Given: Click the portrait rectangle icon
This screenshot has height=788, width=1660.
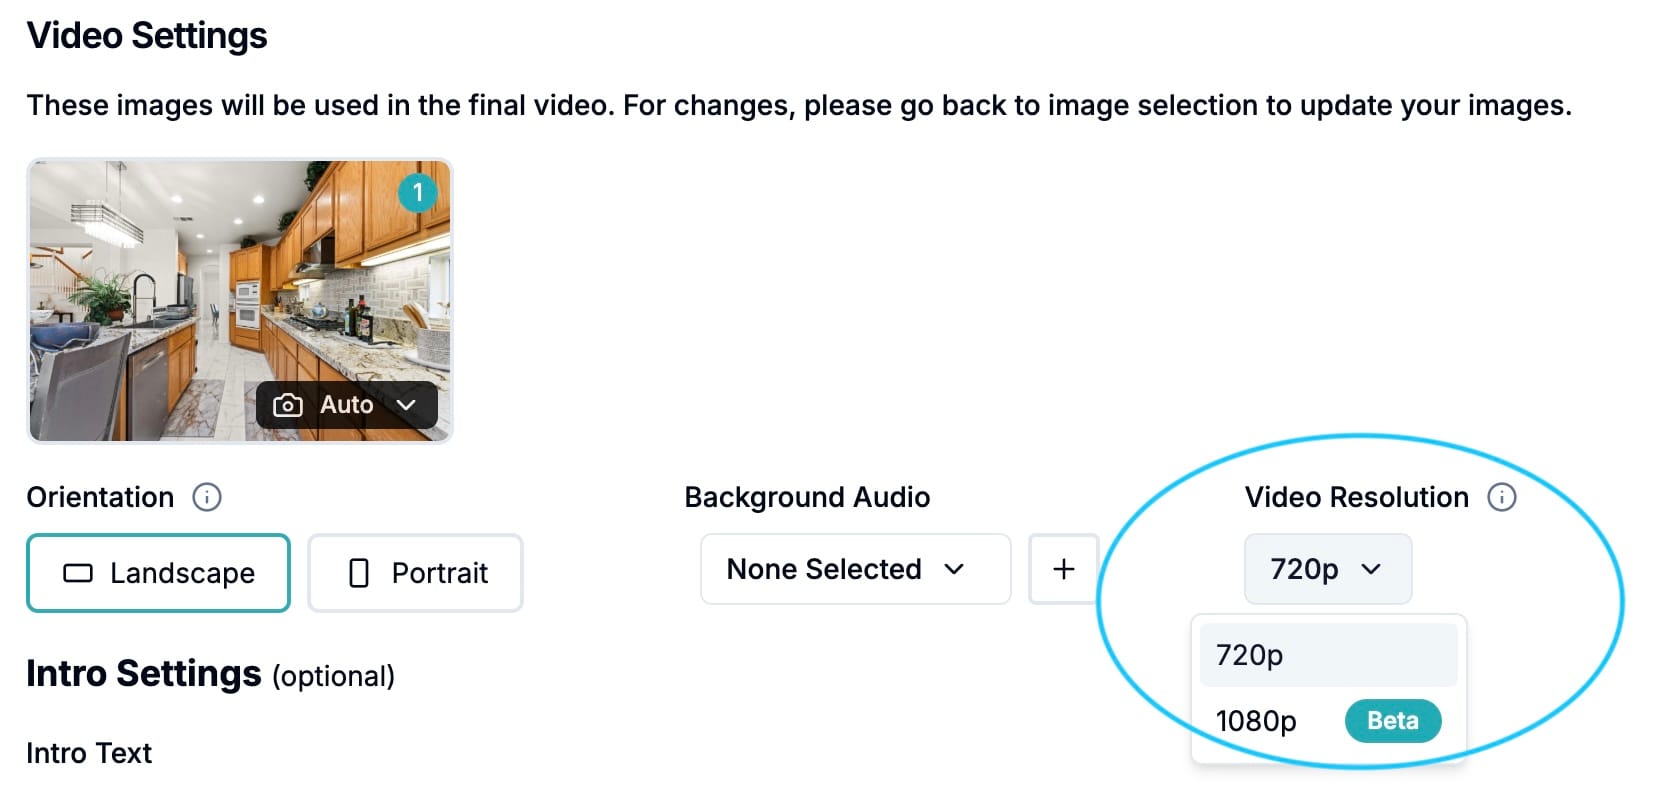Looking at the screenshot, I should pos(359,573).
